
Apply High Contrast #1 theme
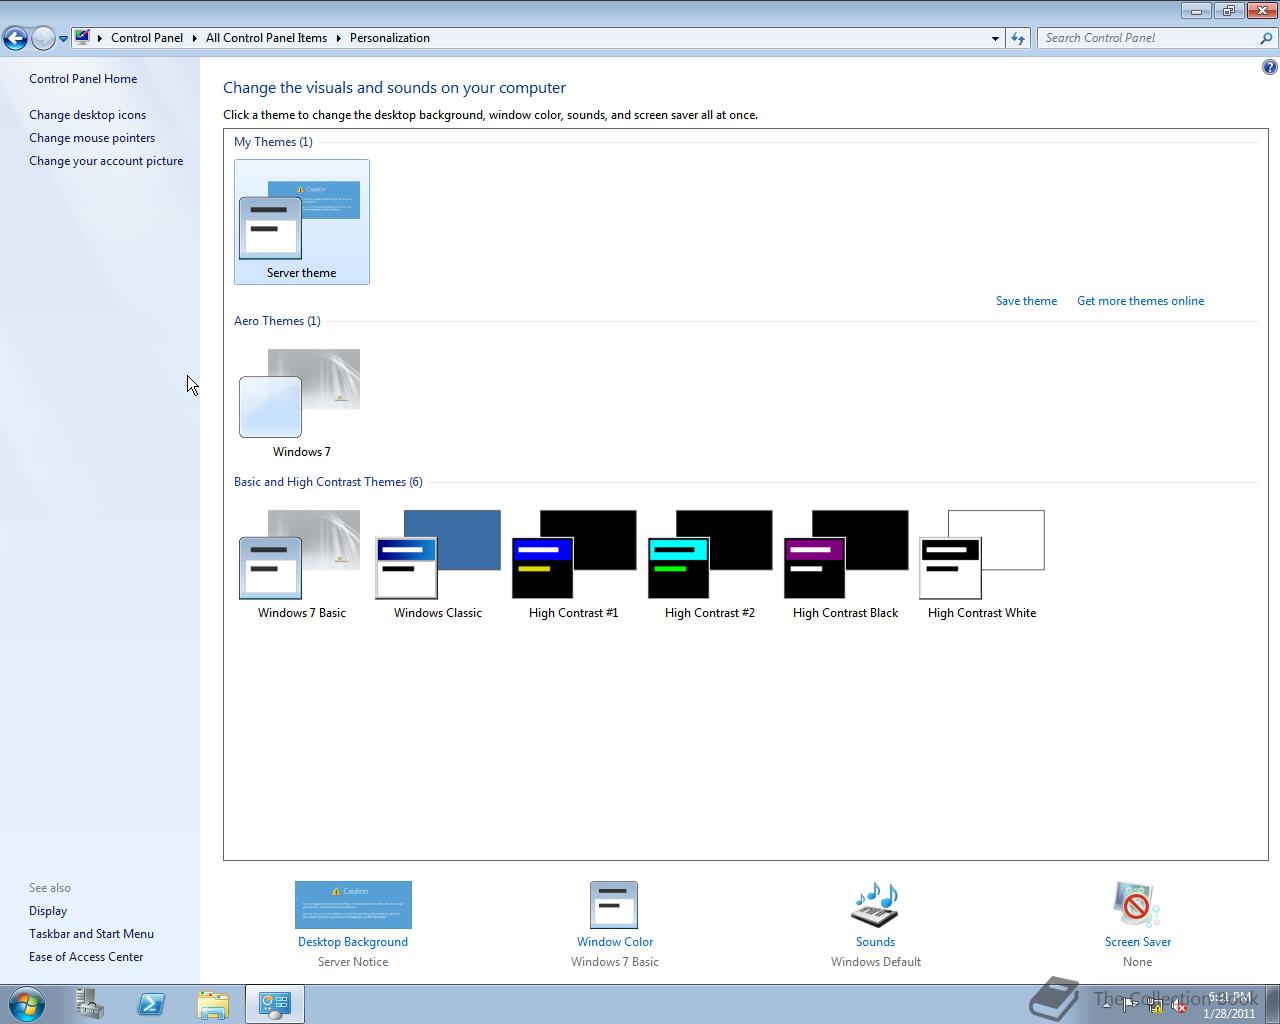click(x=574, y=564)
